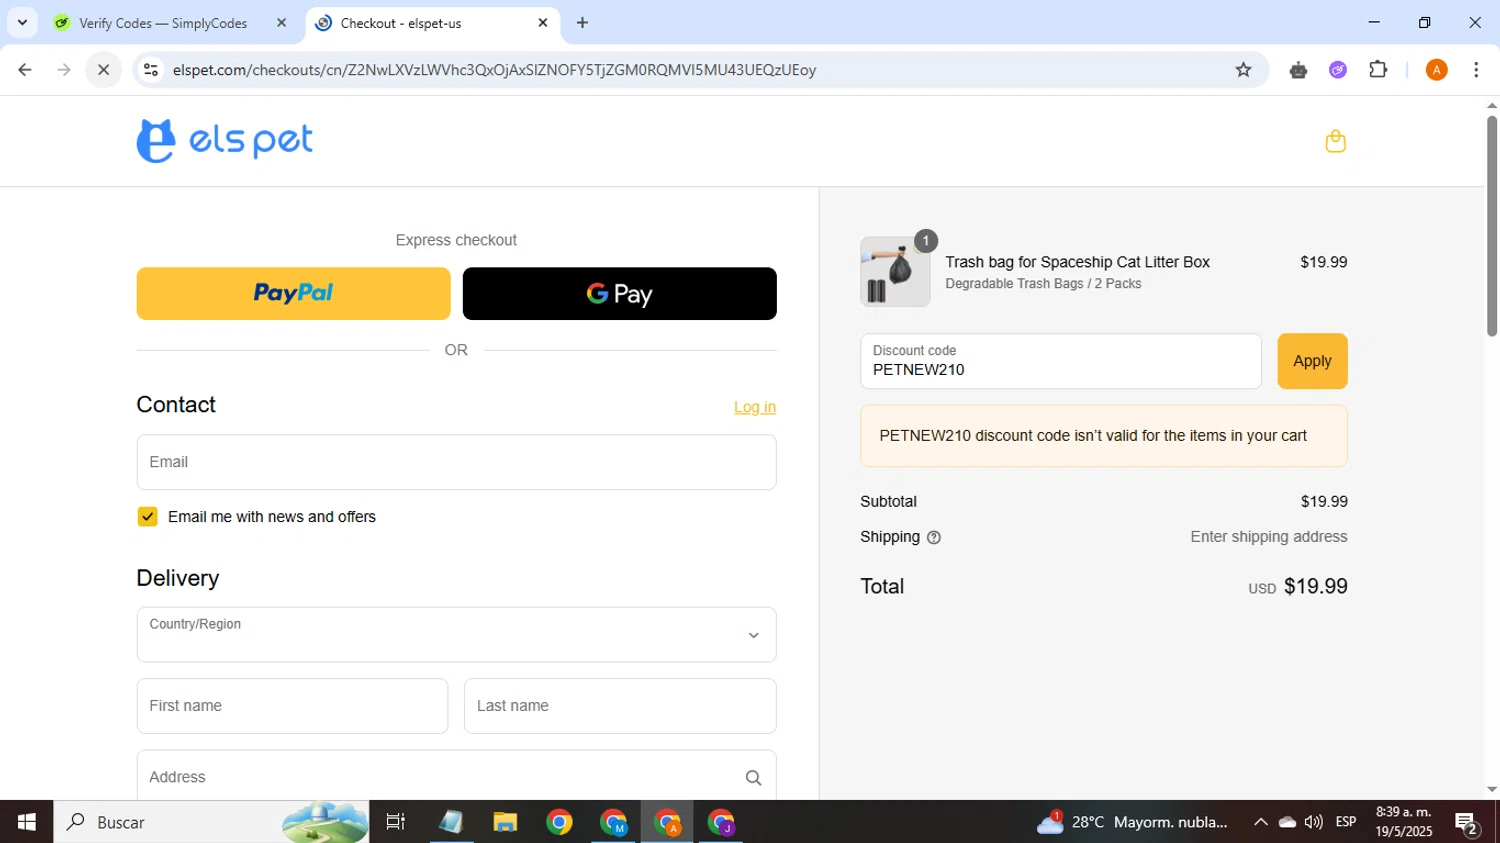
Task: Open the weather widget showing 28°C
Action: (x=1132, y=822)
